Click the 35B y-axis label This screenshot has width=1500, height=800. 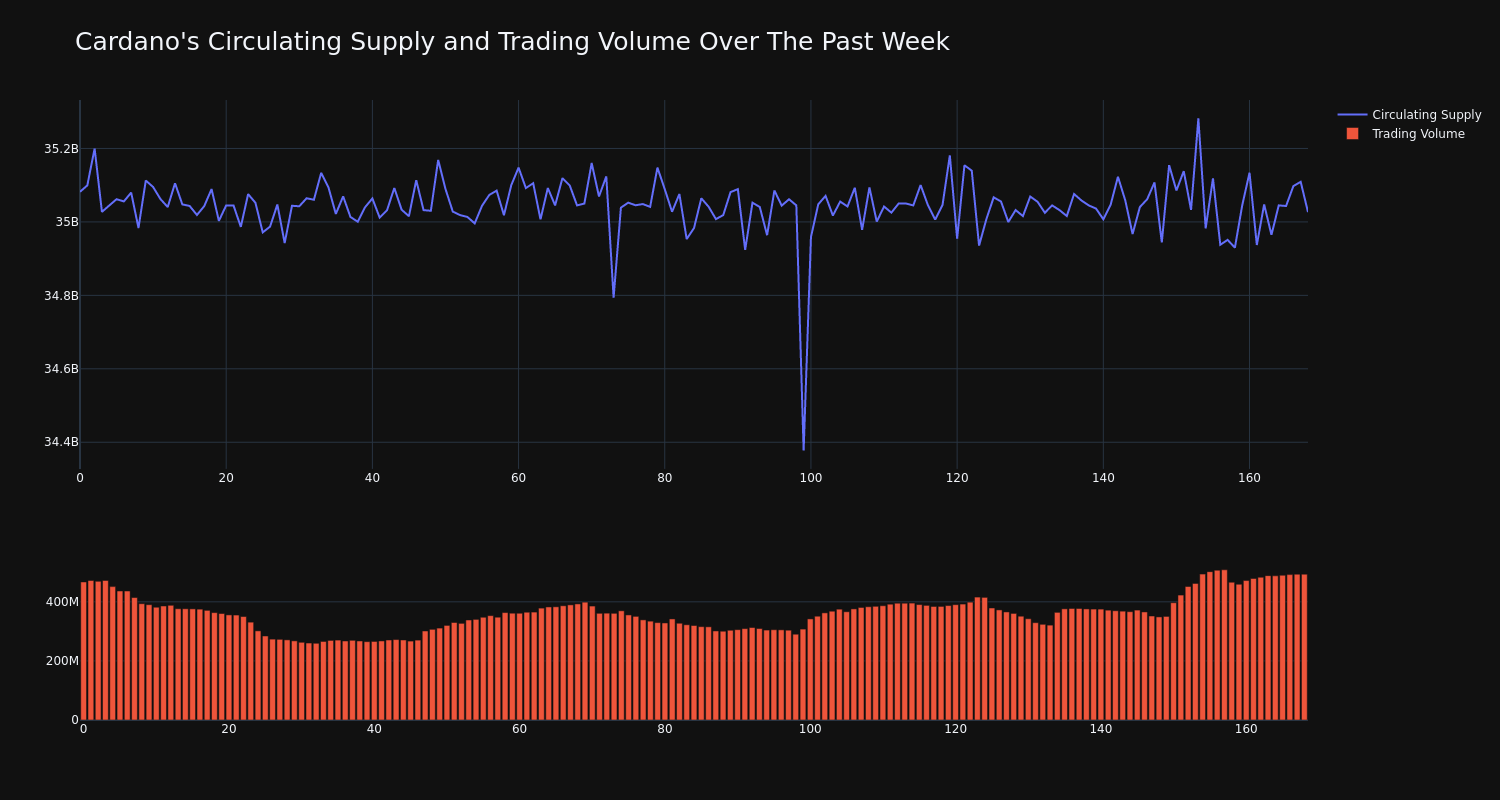[67, 222]
